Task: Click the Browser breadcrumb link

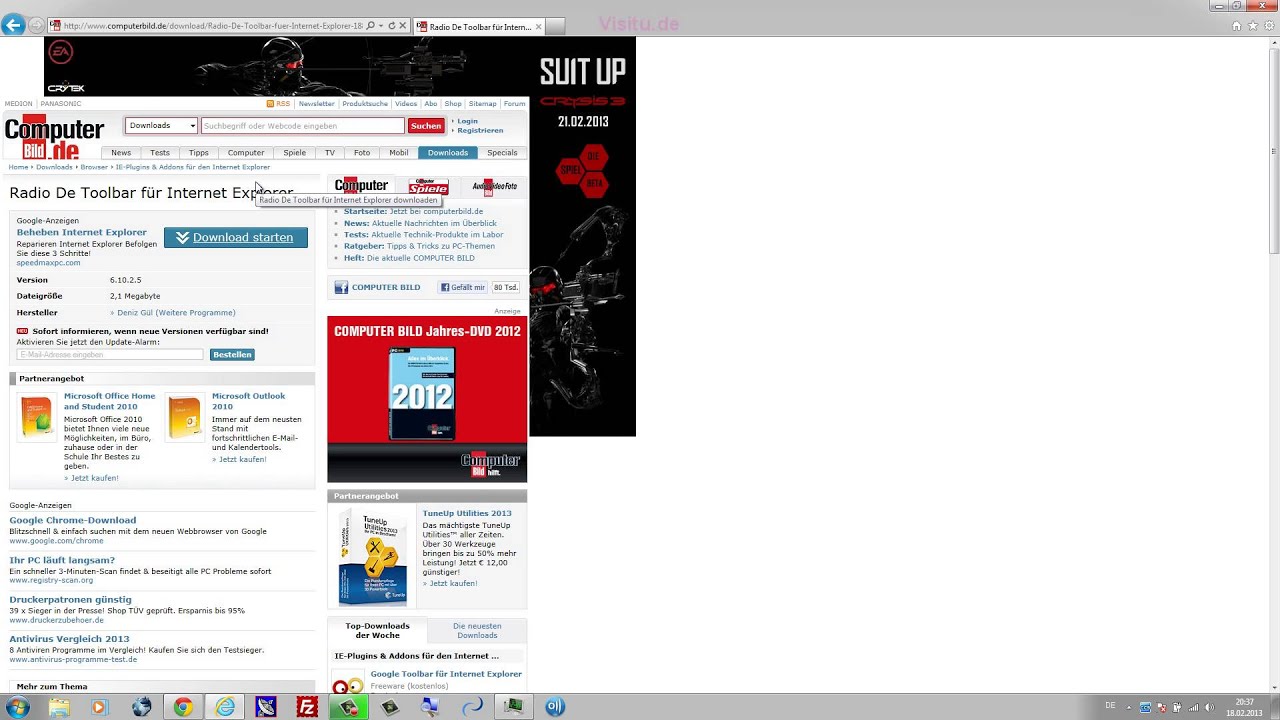Action: (x=94, y=167)
